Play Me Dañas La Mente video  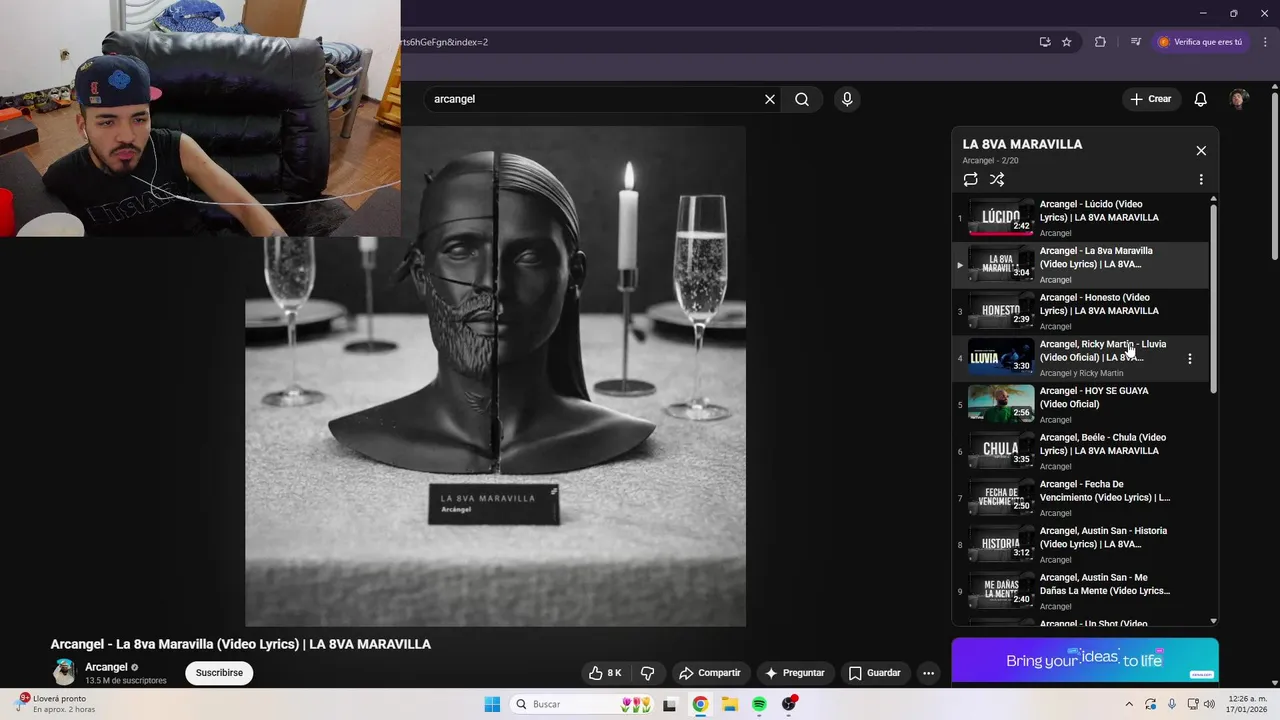1080,591
